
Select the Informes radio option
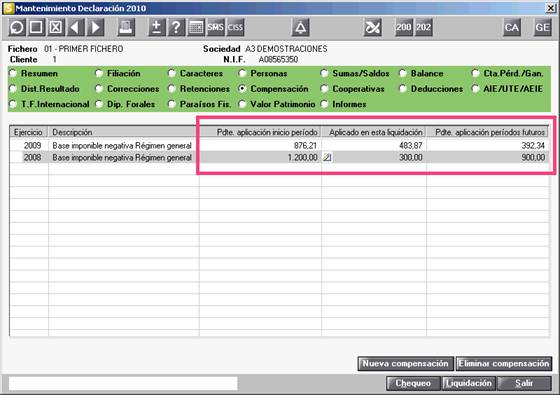click(x=324, y=104)
